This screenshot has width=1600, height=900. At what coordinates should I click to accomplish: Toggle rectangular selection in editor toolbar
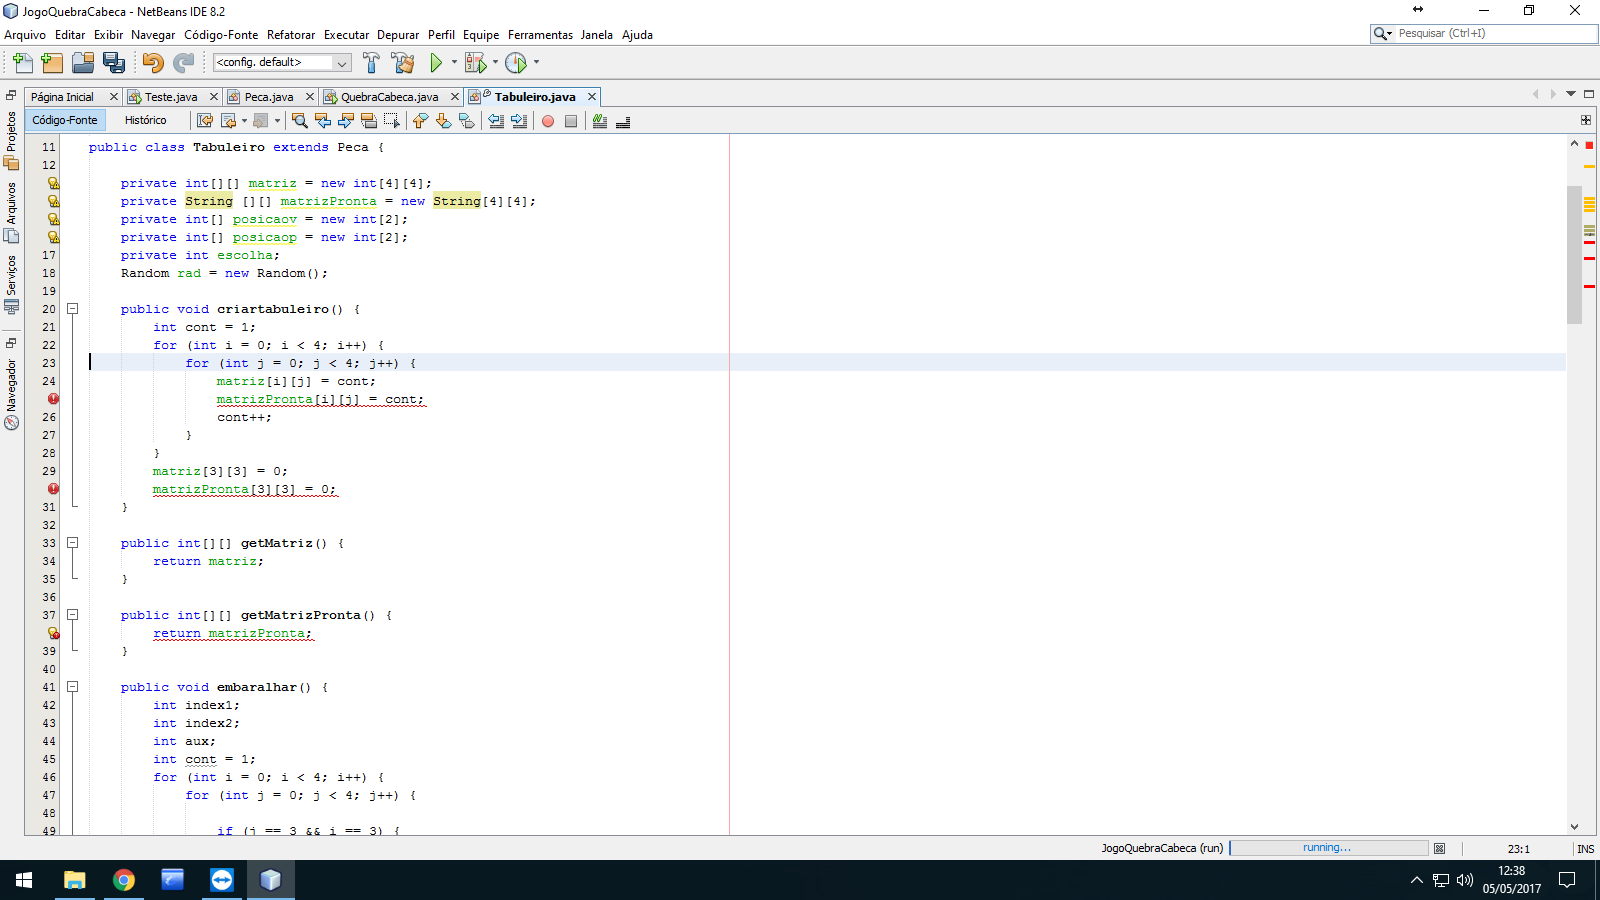[392, 121]
